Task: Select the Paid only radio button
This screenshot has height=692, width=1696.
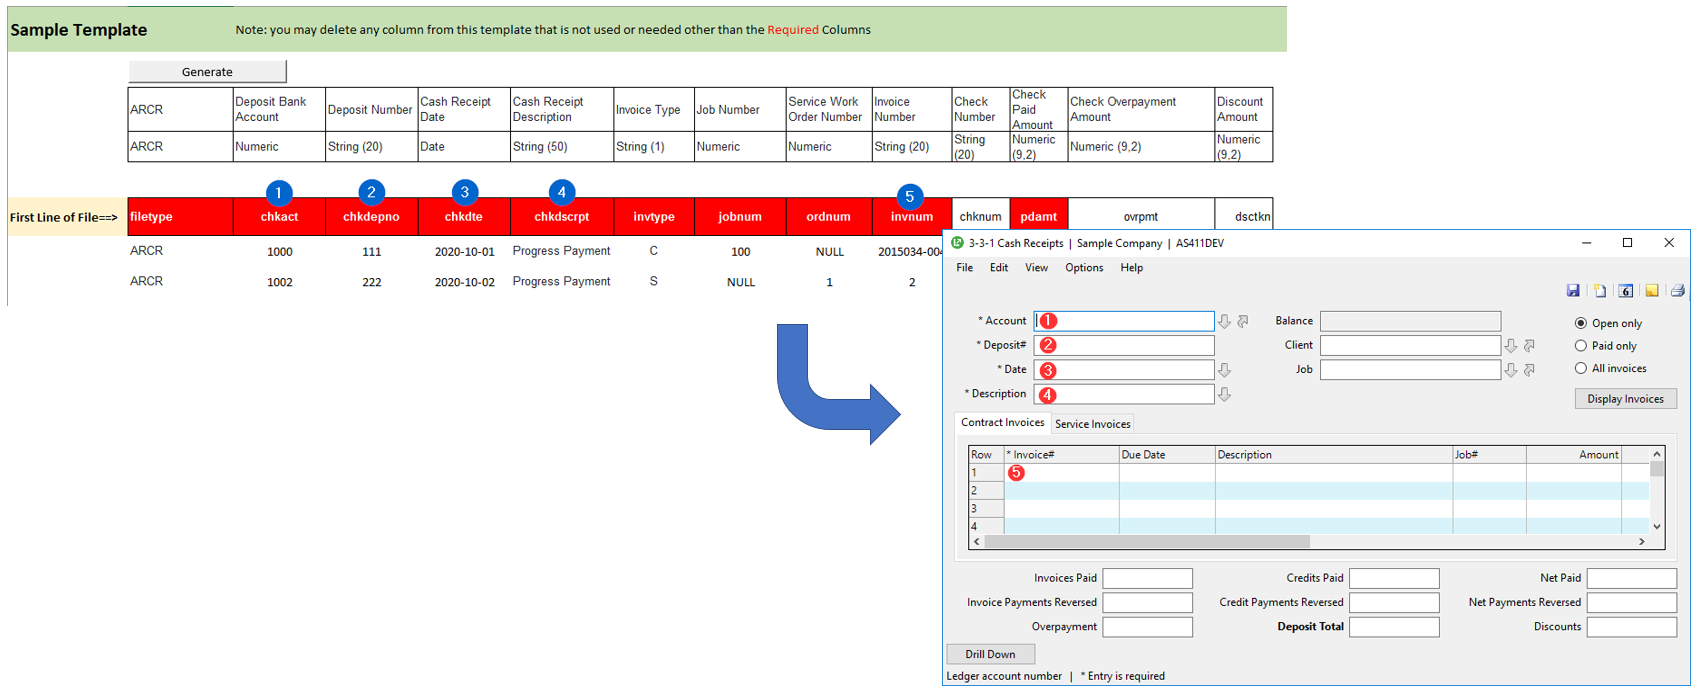Action: 1581,346
